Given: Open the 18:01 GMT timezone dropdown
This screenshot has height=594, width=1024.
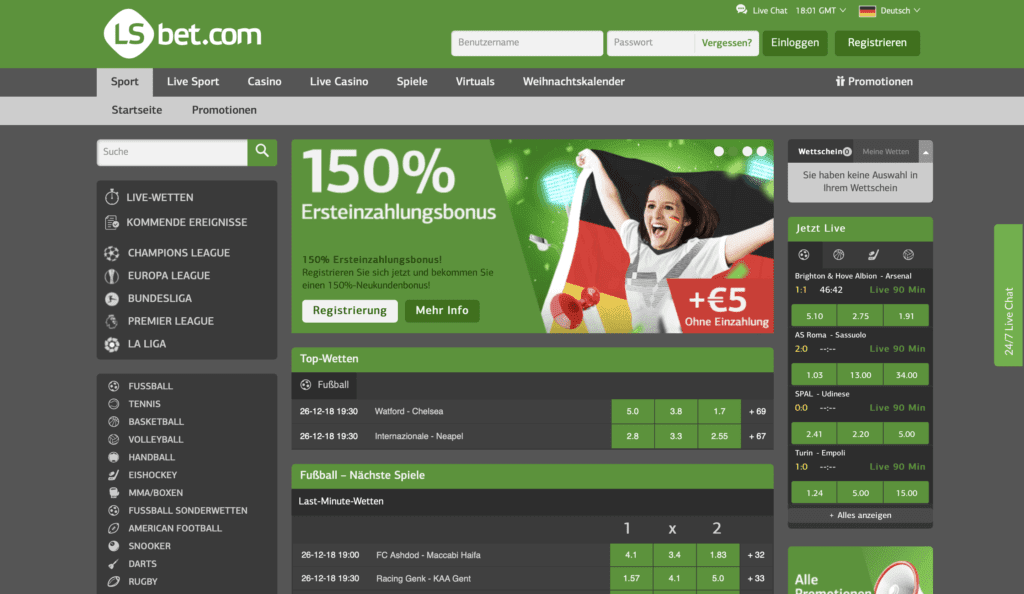Looking at the screenshot, I should (x=821, y=10).
